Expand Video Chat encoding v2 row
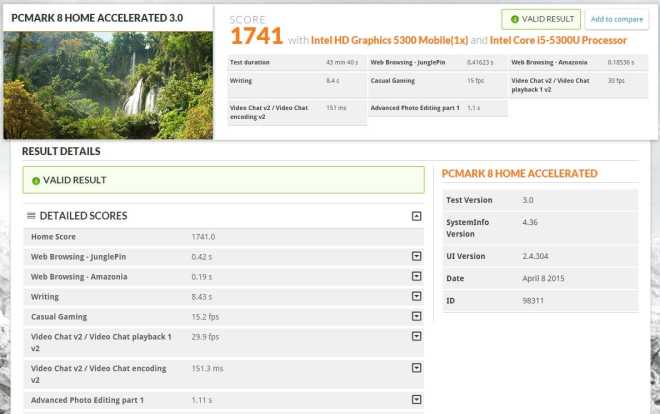 click(x=416, y=368)
